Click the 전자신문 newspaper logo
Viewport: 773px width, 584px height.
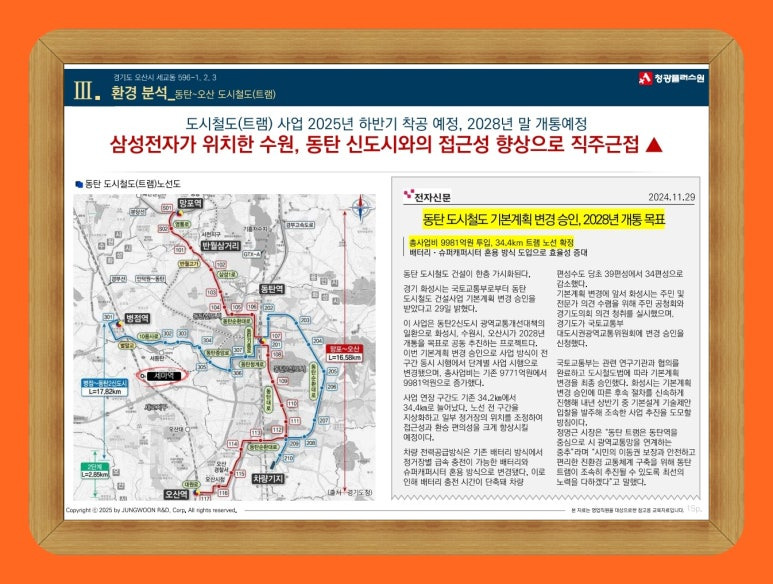coord(427,197)
